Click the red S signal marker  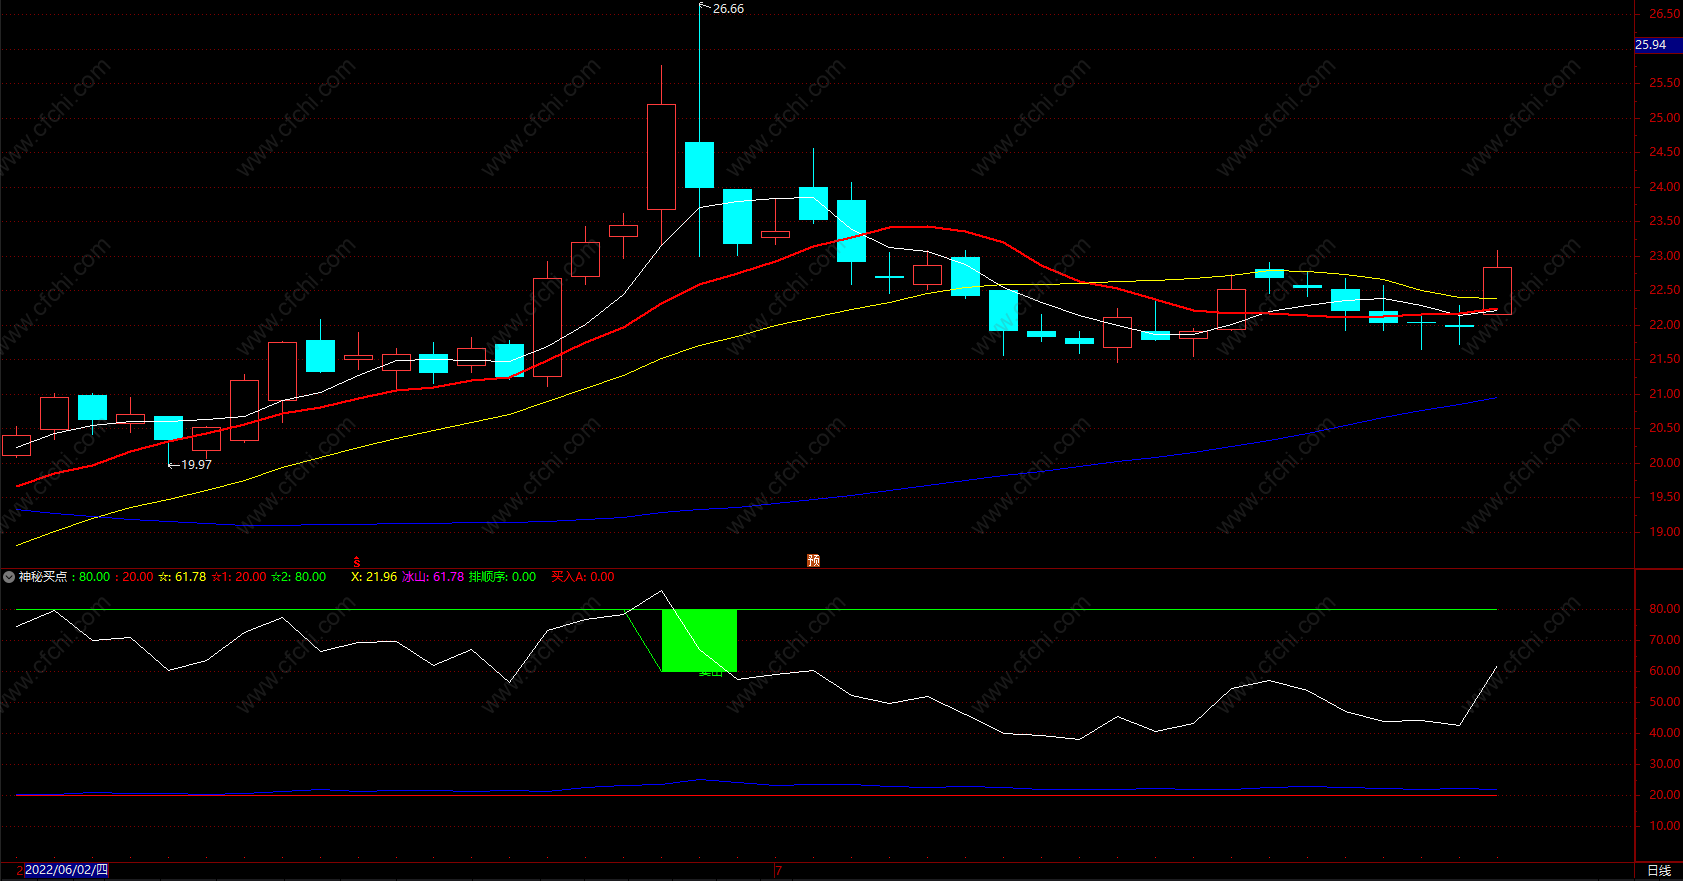tap(356, 563)
